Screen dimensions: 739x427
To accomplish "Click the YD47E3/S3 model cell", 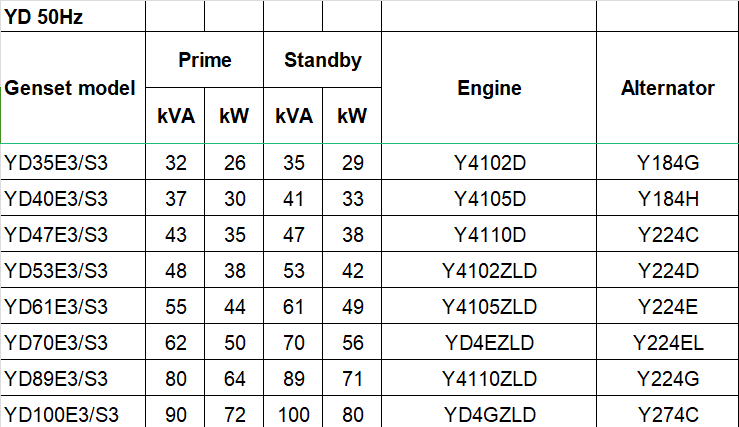I will 56,234.
